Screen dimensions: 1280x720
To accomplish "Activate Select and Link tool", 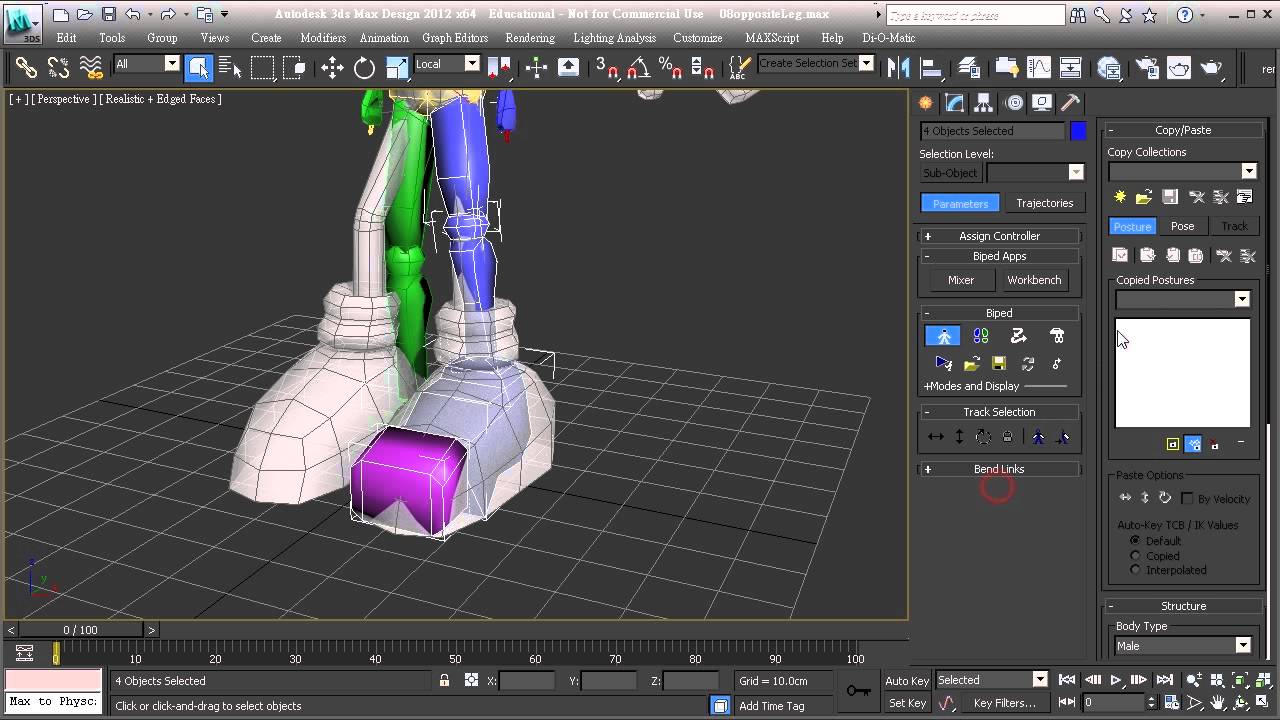I will coord(26,67).
